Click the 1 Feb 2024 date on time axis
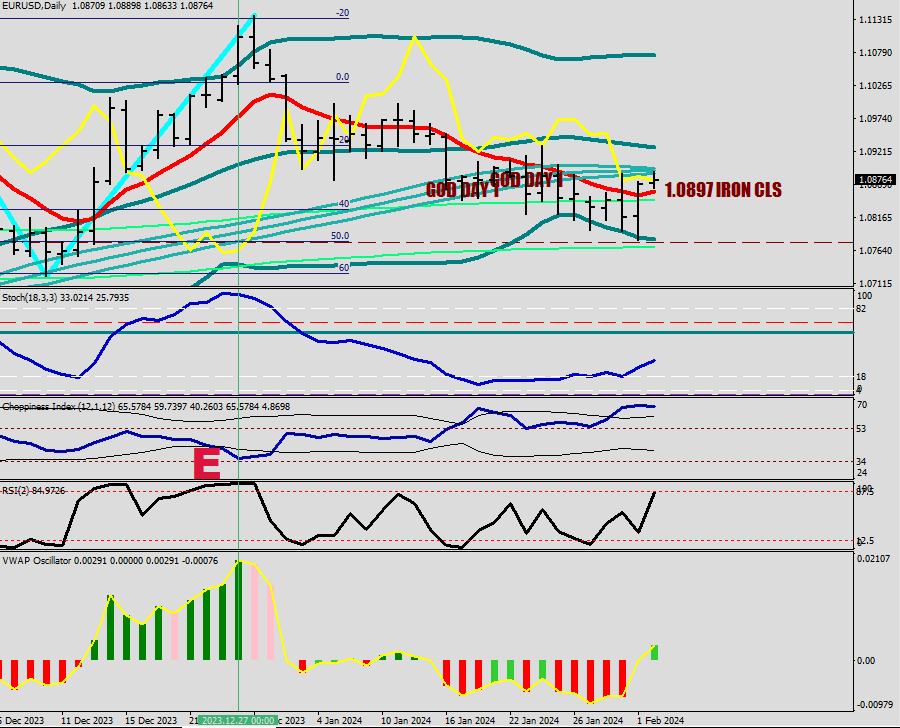Screen dimensions: 900x728 coord(660,720)
